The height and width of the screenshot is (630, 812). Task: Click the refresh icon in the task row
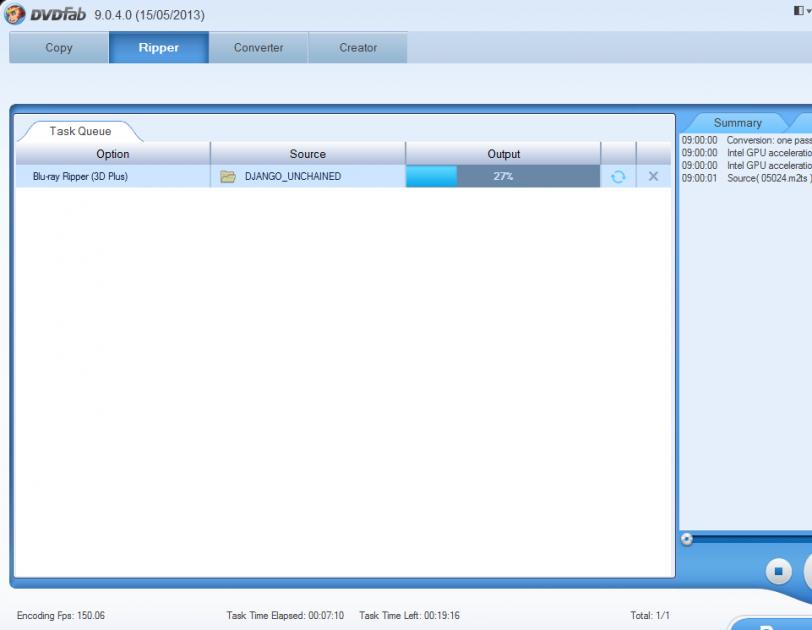click(x=618, y=177)
